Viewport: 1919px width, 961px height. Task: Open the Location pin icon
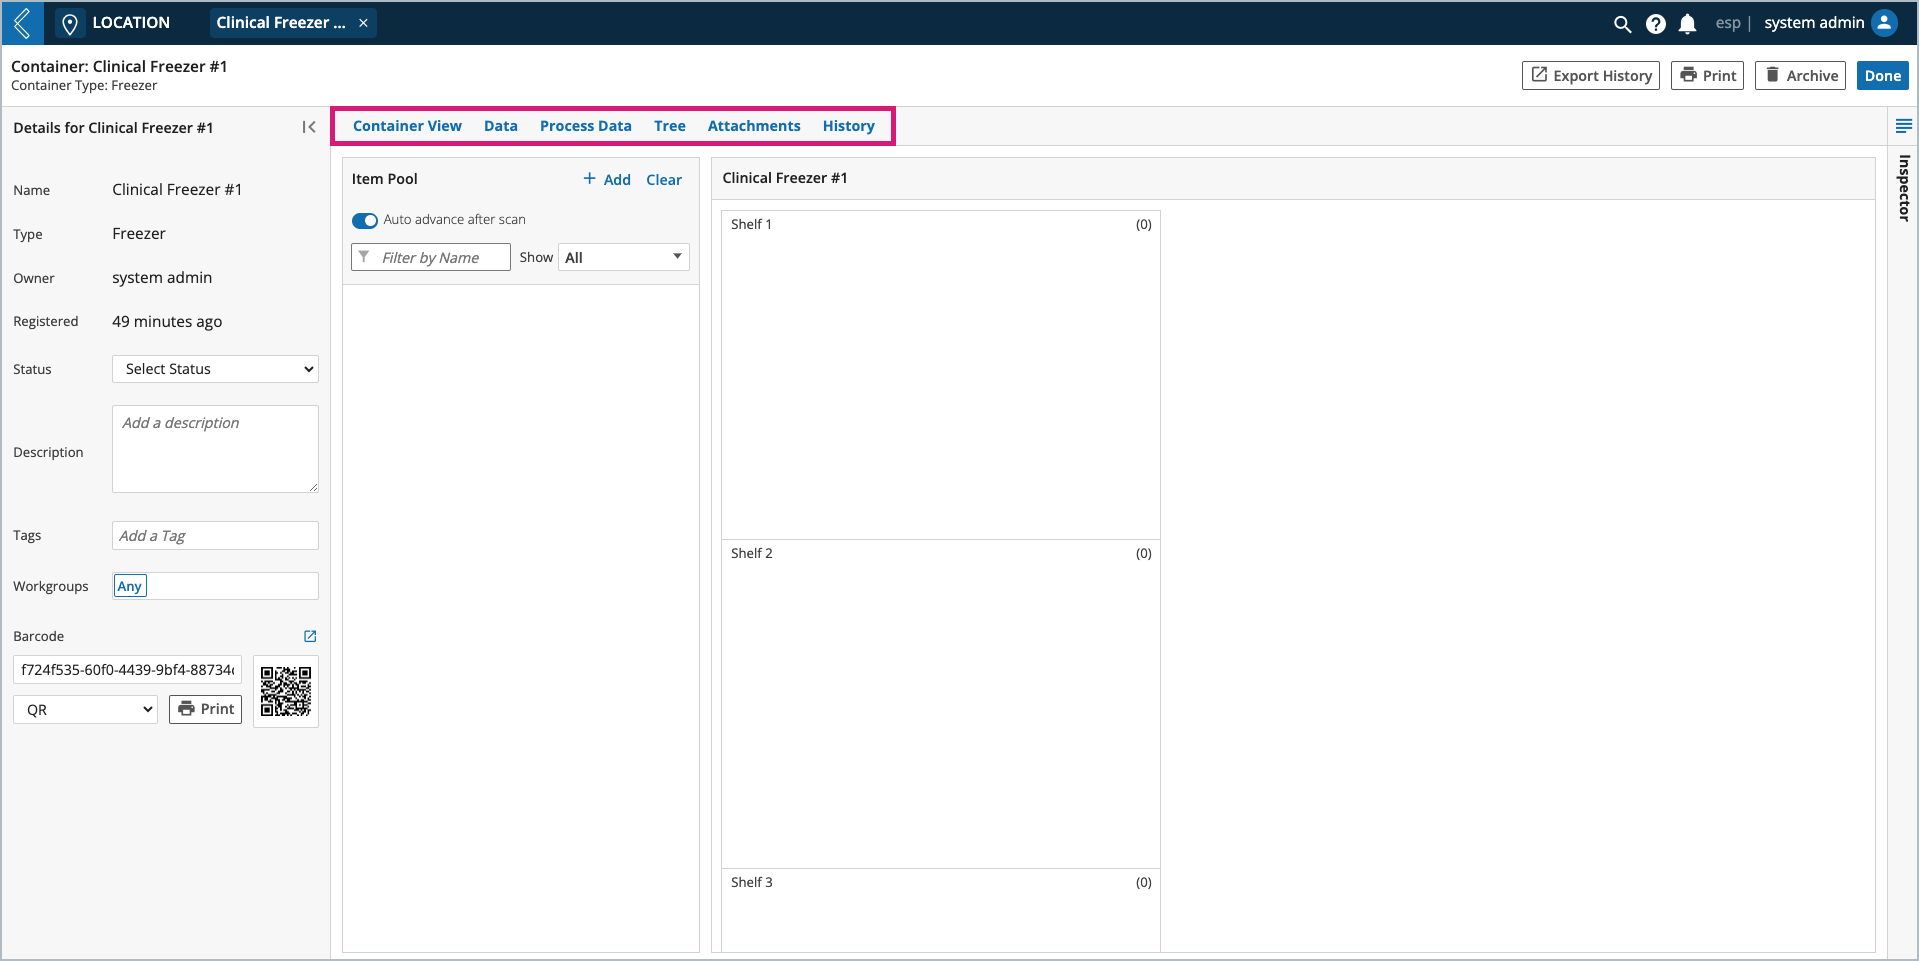[x=69, y=23]
